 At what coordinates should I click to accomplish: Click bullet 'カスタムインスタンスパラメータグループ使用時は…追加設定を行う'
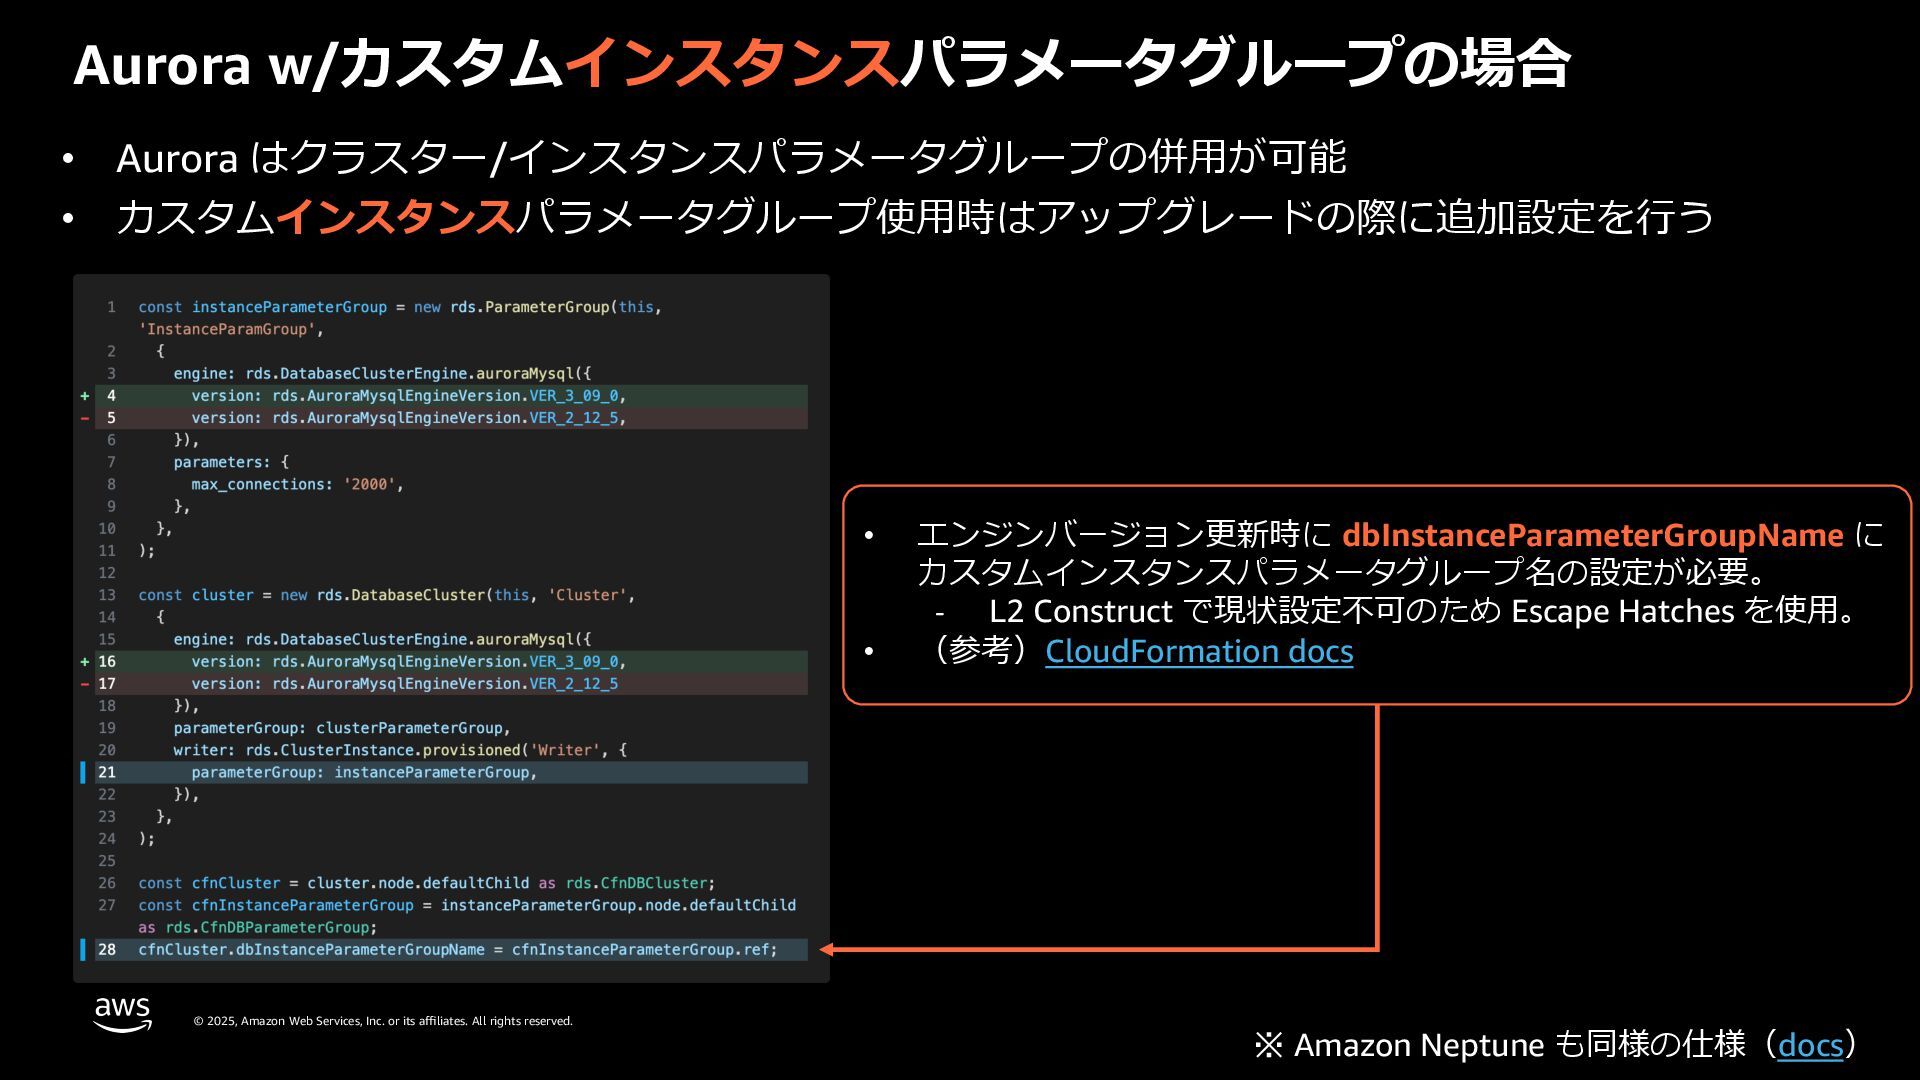[915, 217]
